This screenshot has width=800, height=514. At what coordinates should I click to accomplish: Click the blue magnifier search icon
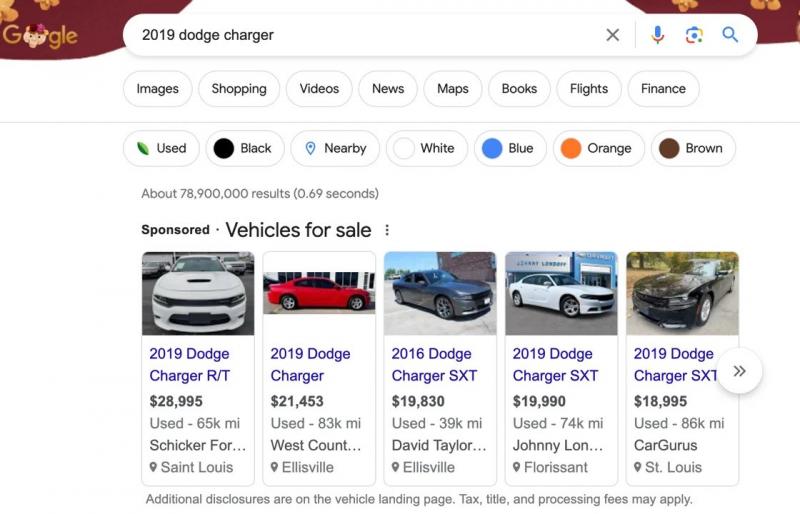731,35
